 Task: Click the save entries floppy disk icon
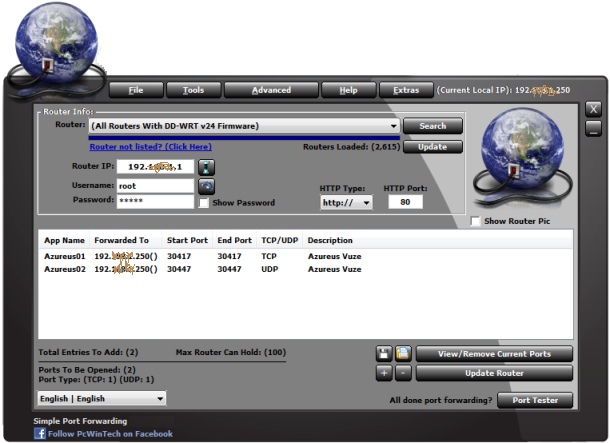coord(384,354)
